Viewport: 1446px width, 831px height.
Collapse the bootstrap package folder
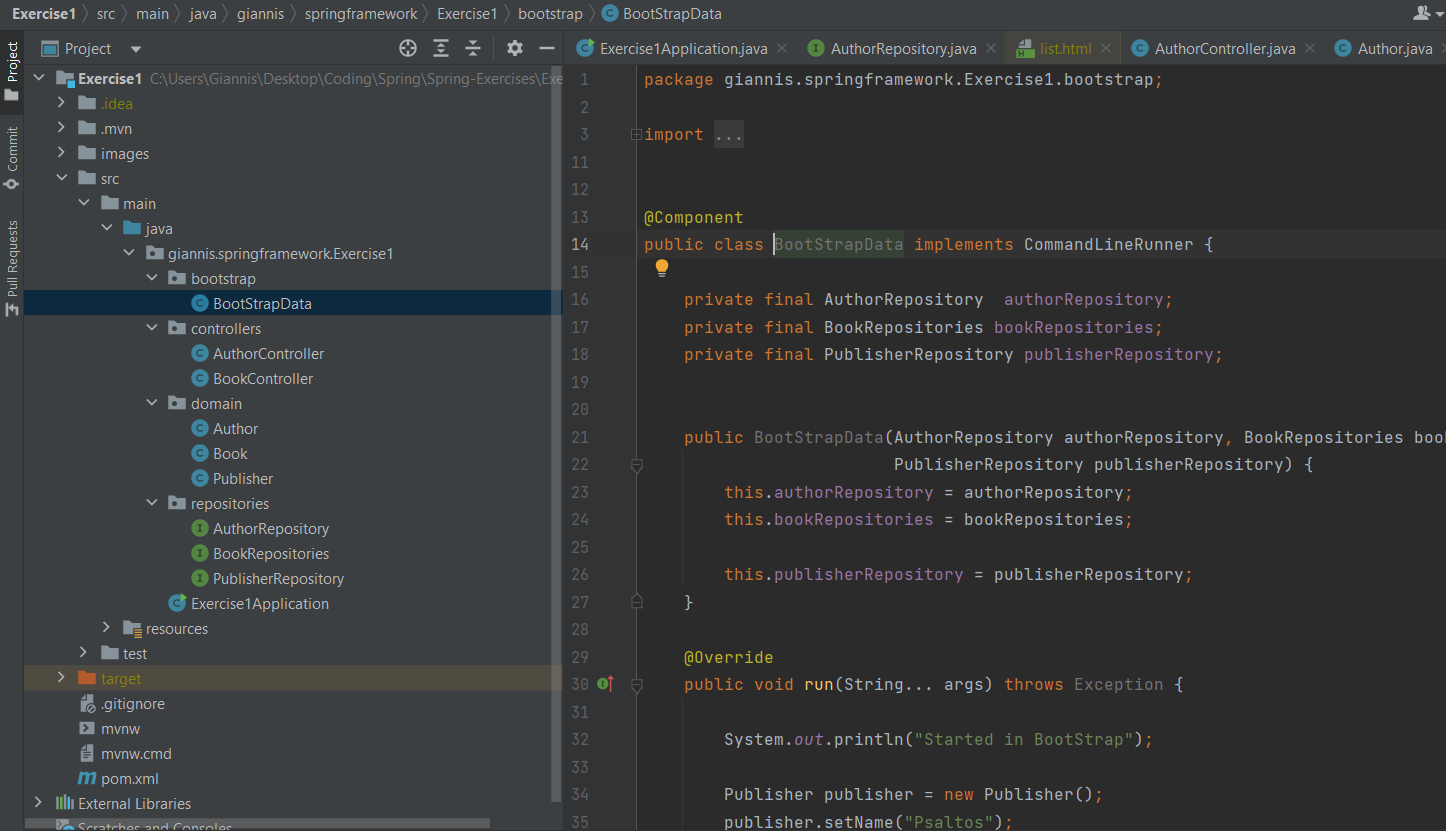pyautogui.click(x=152, y=278)
